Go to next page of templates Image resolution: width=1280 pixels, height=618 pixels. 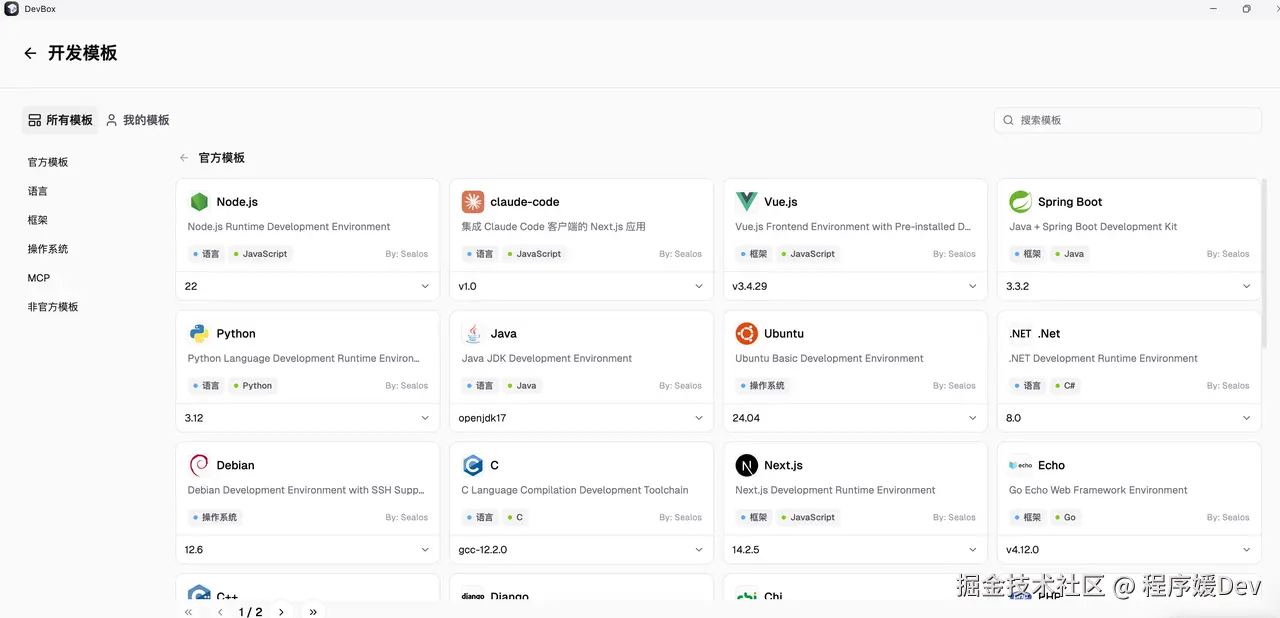tap(282, 611)
